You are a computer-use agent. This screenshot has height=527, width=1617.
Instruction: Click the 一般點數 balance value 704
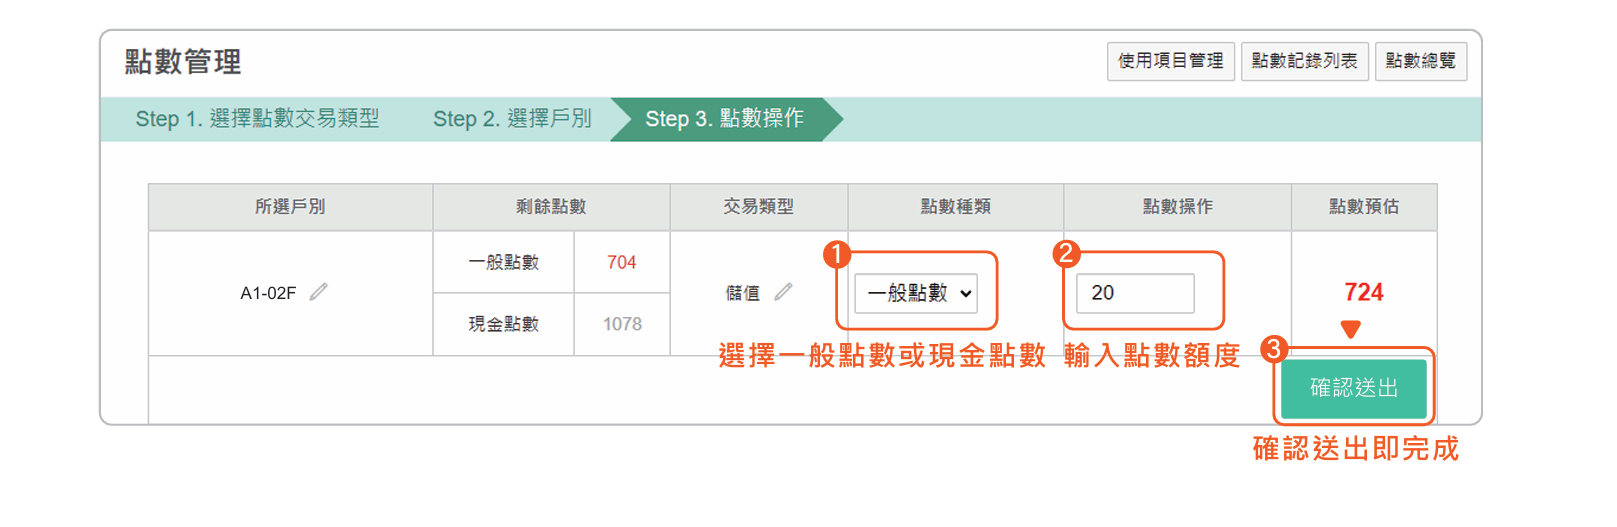622,262
